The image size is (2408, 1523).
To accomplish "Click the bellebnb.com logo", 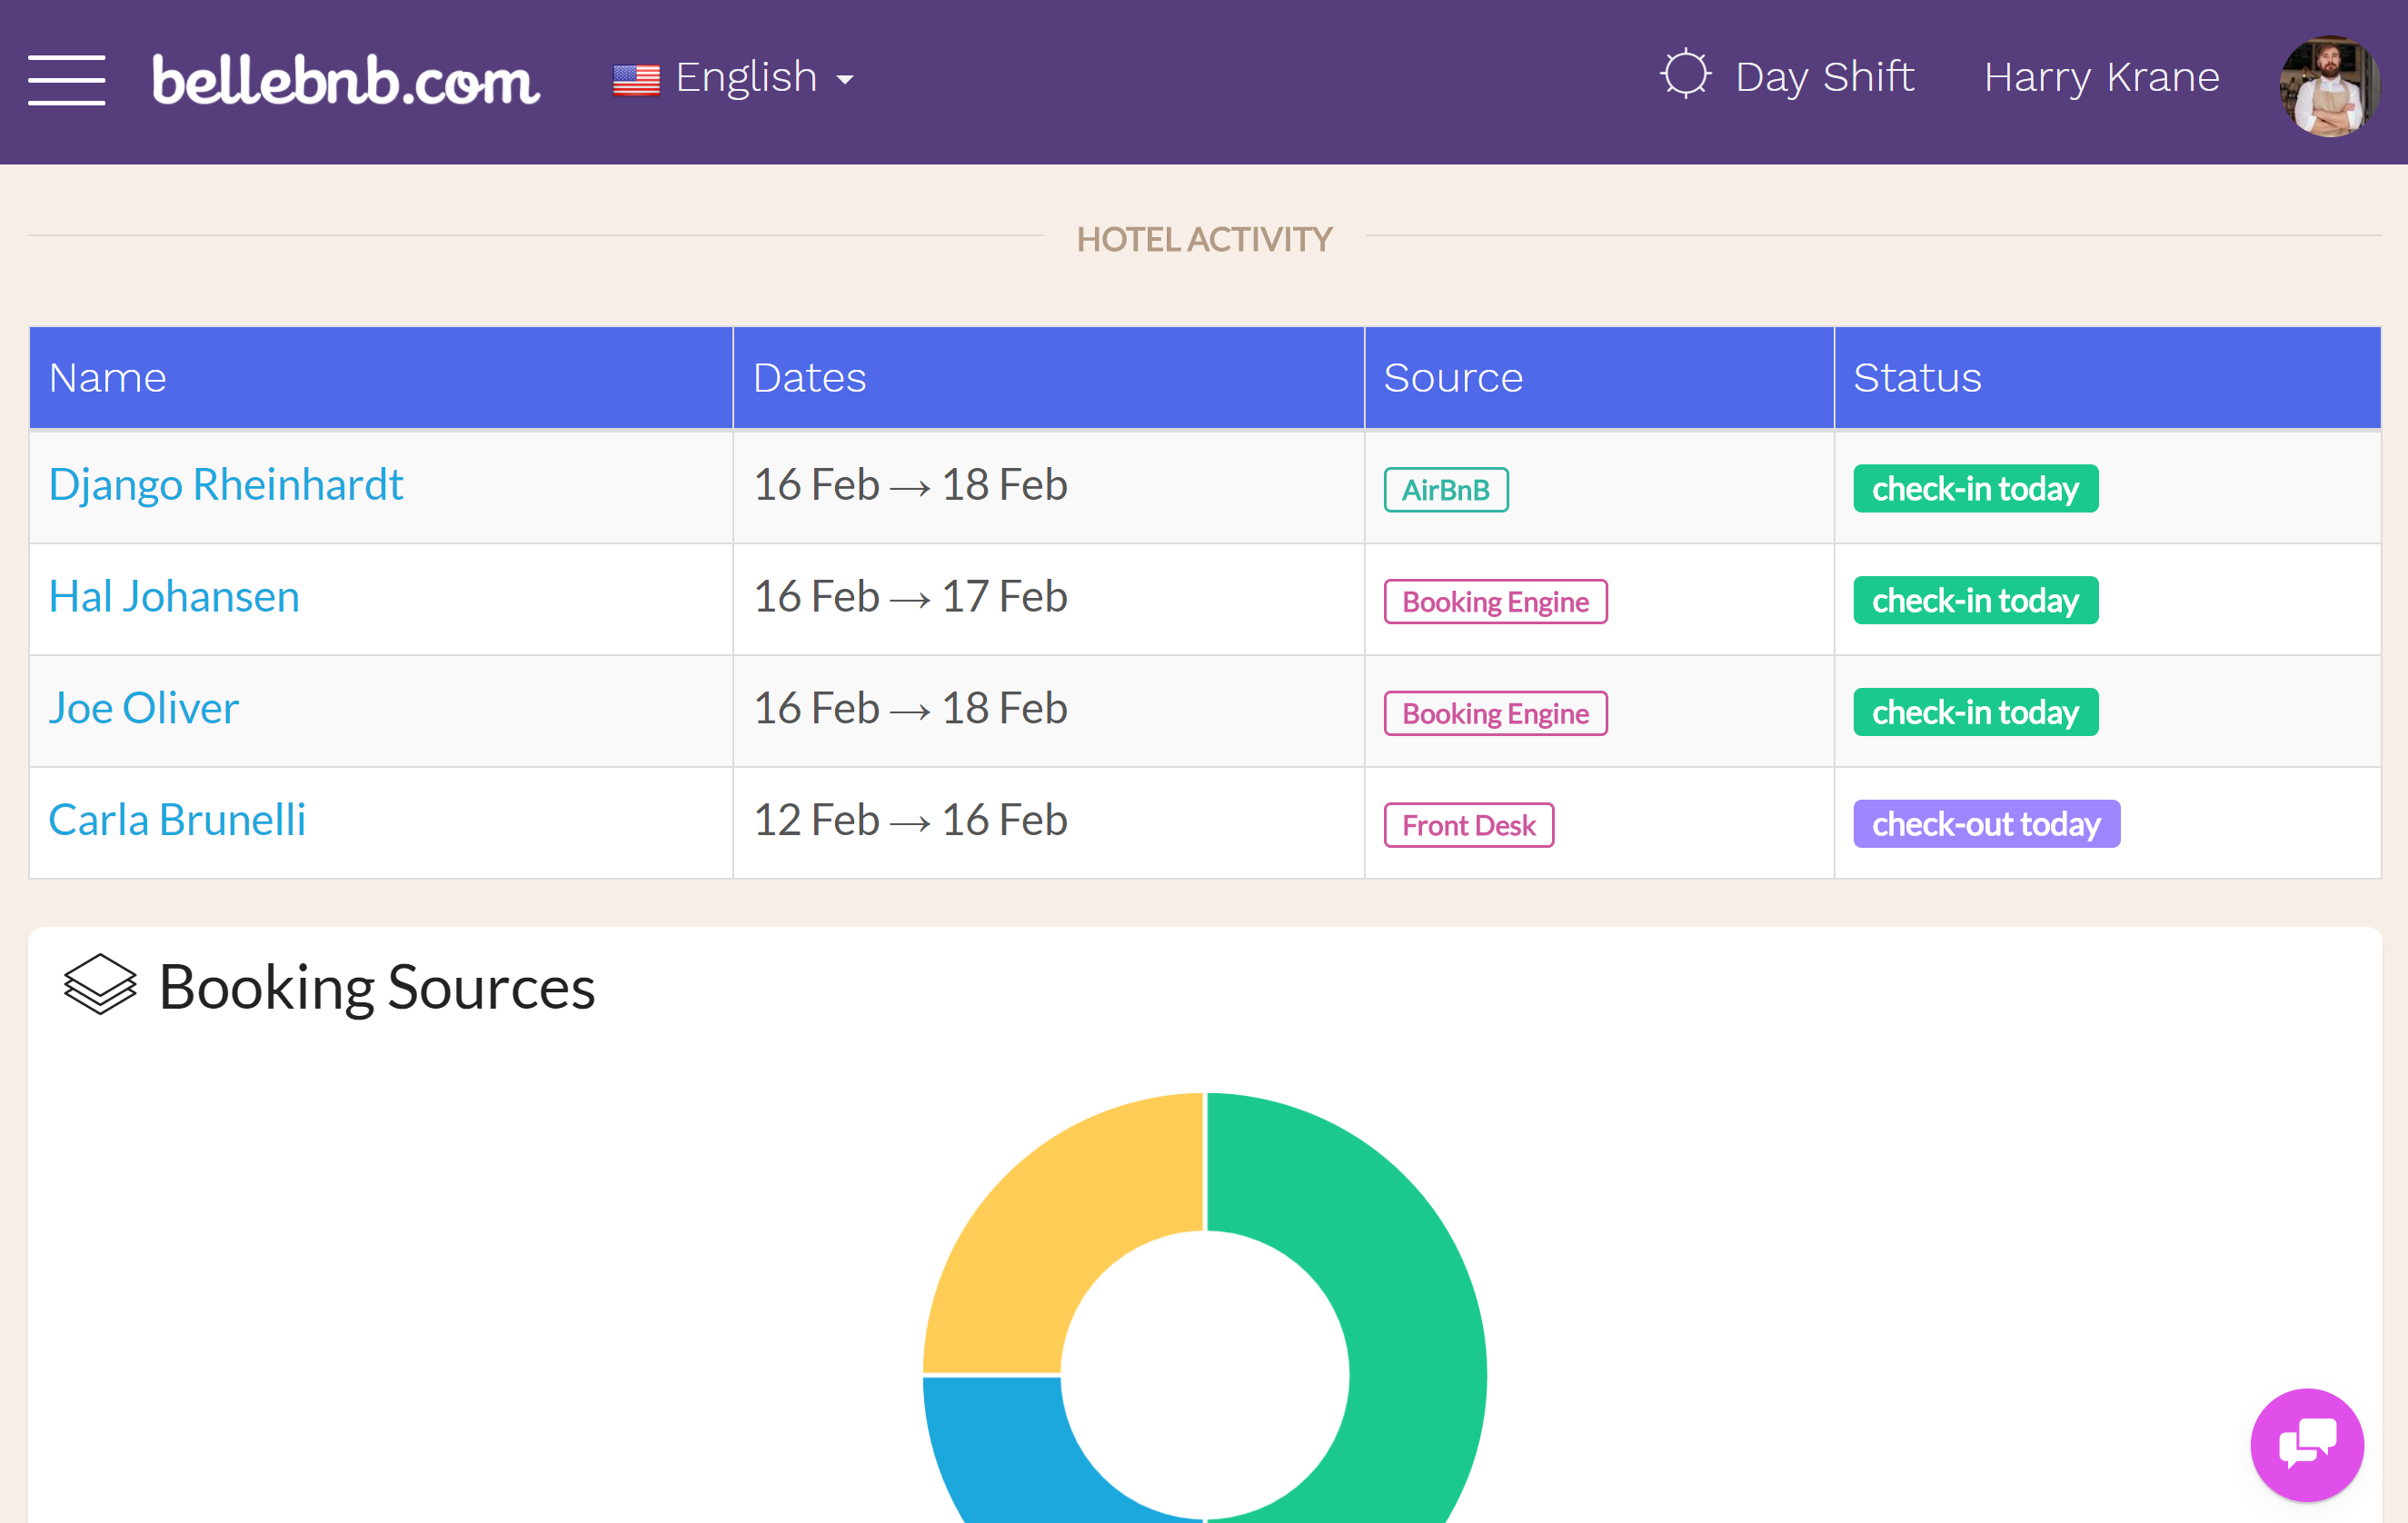I will [345, 80].
